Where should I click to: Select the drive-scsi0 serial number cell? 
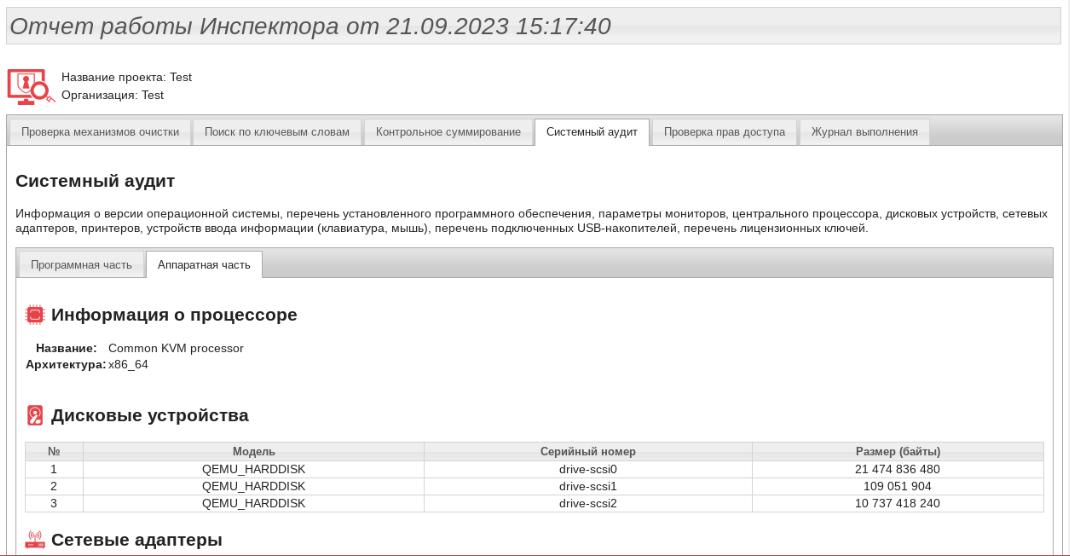588,469
